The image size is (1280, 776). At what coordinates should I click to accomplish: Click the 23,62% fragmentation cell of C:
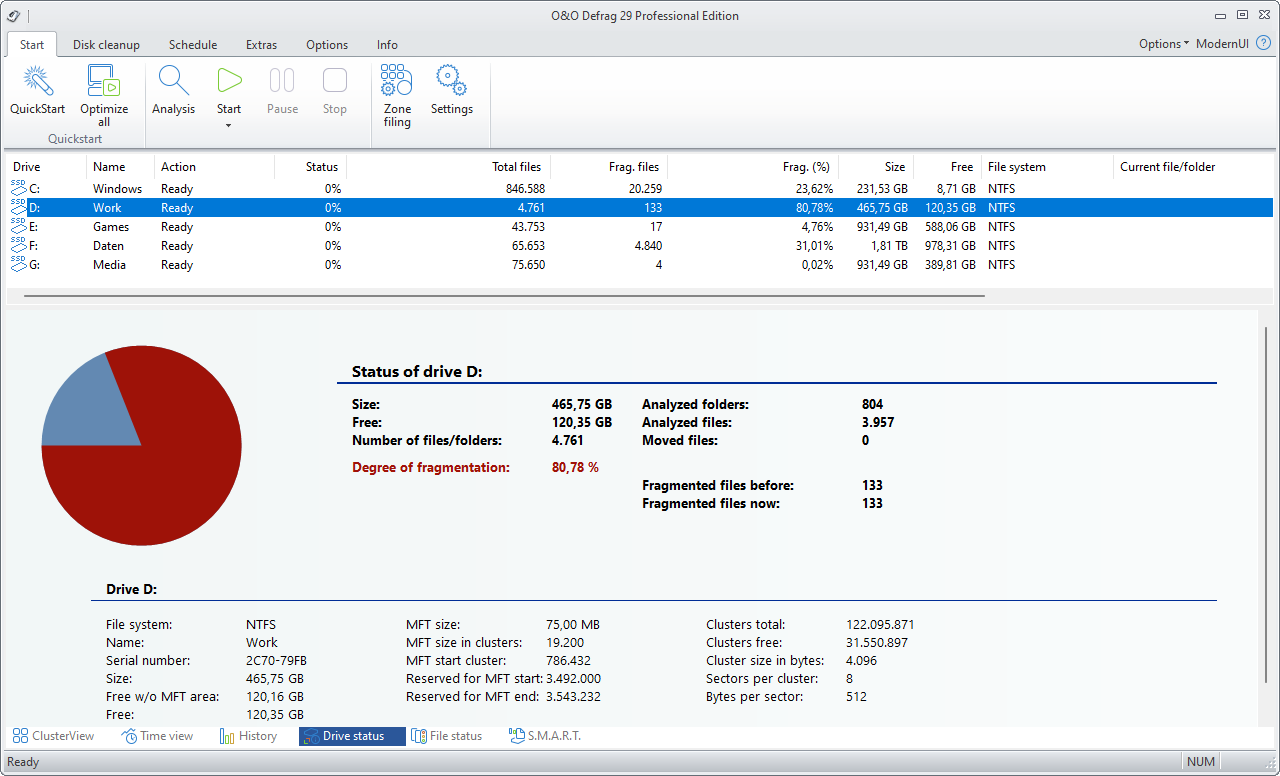(x=813, y=189)
